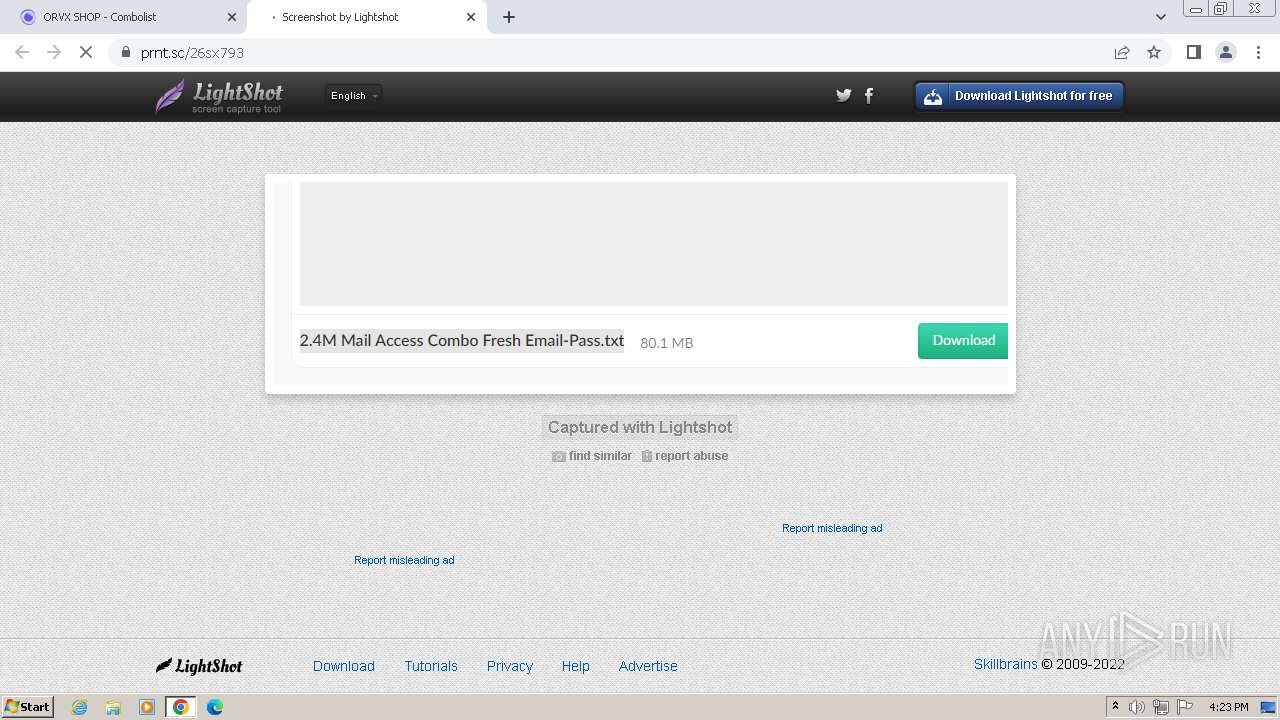
Task: Open Chrome profile menu
Action: click(1226, 52)
